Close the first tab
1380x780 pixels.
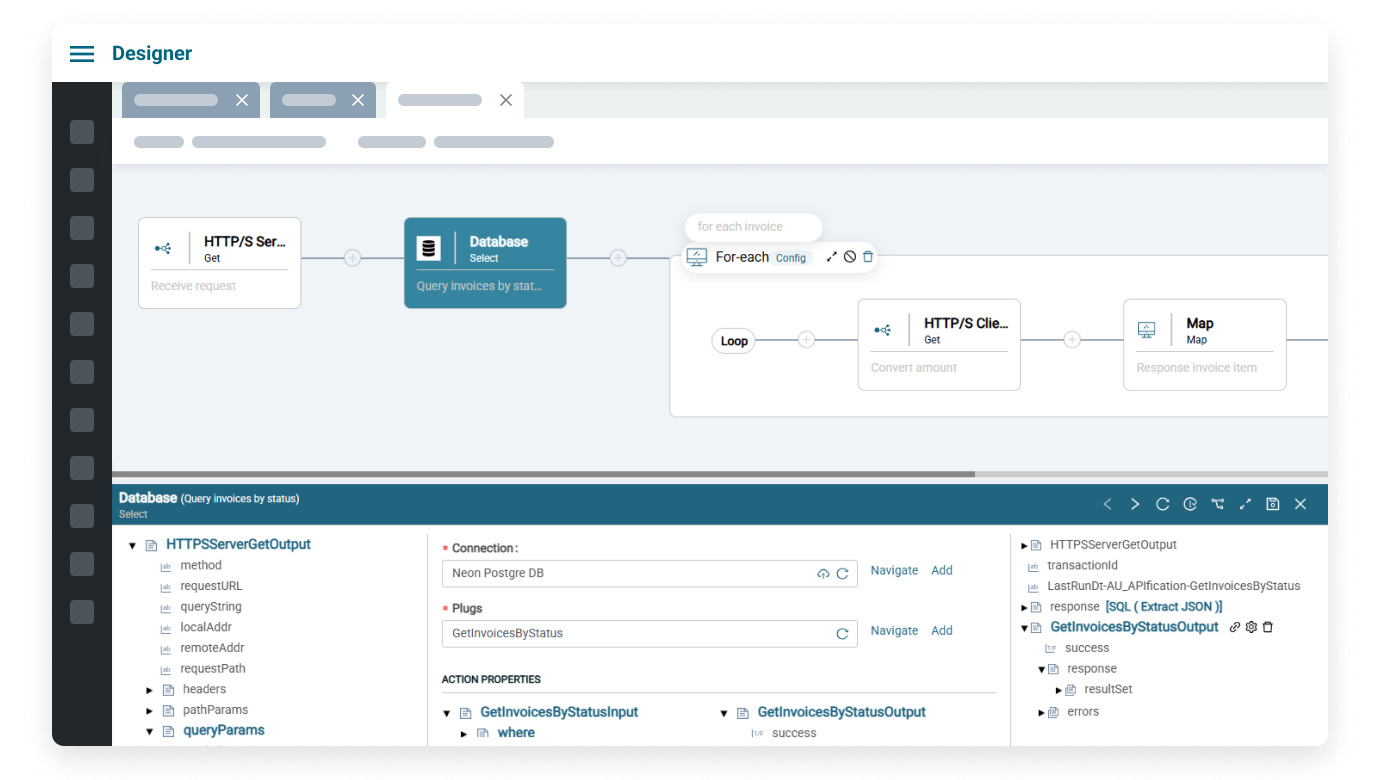pos(242,100)
